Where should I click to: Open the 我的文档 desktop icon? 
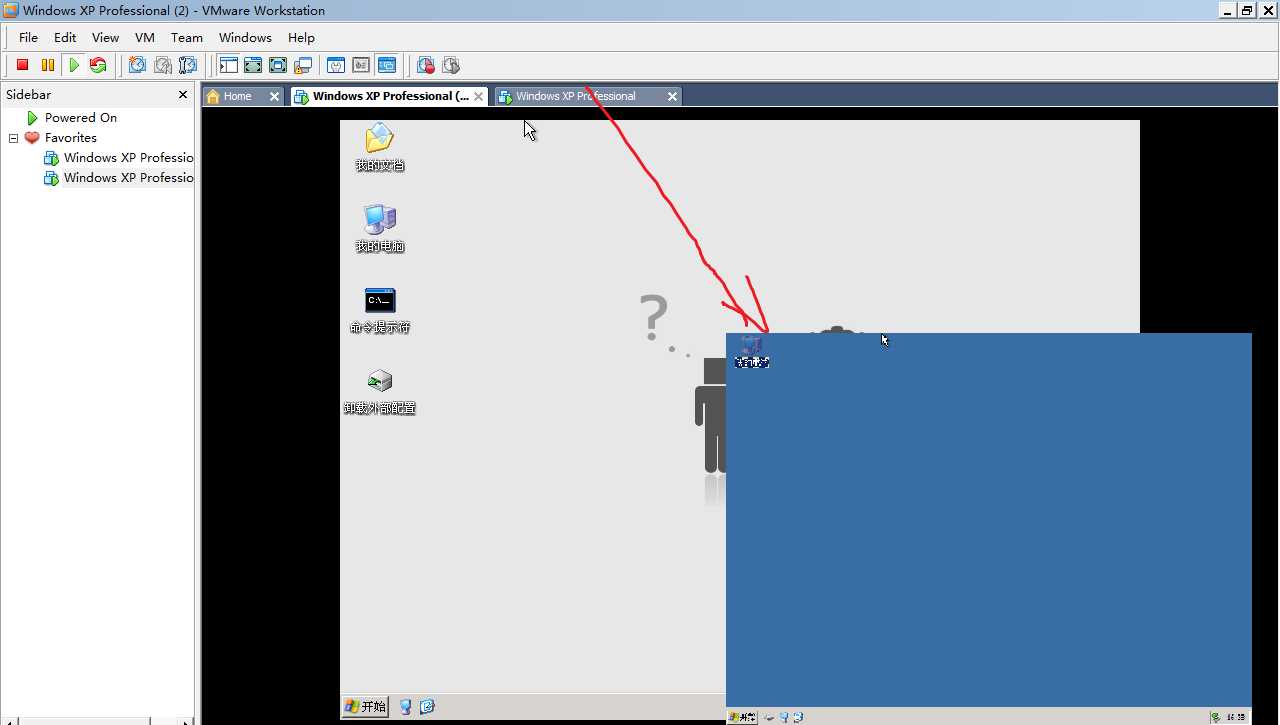coord(380,147)
